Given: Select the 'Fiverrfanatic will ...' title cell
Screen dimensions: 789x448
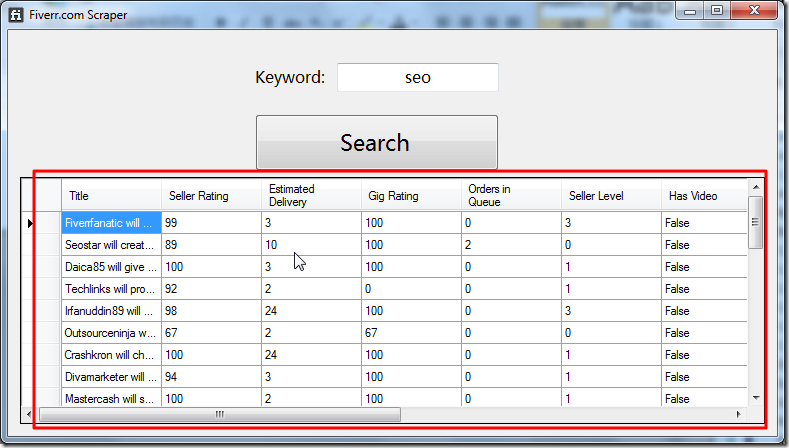Looking at the screenshot, I should coord(111,222).
